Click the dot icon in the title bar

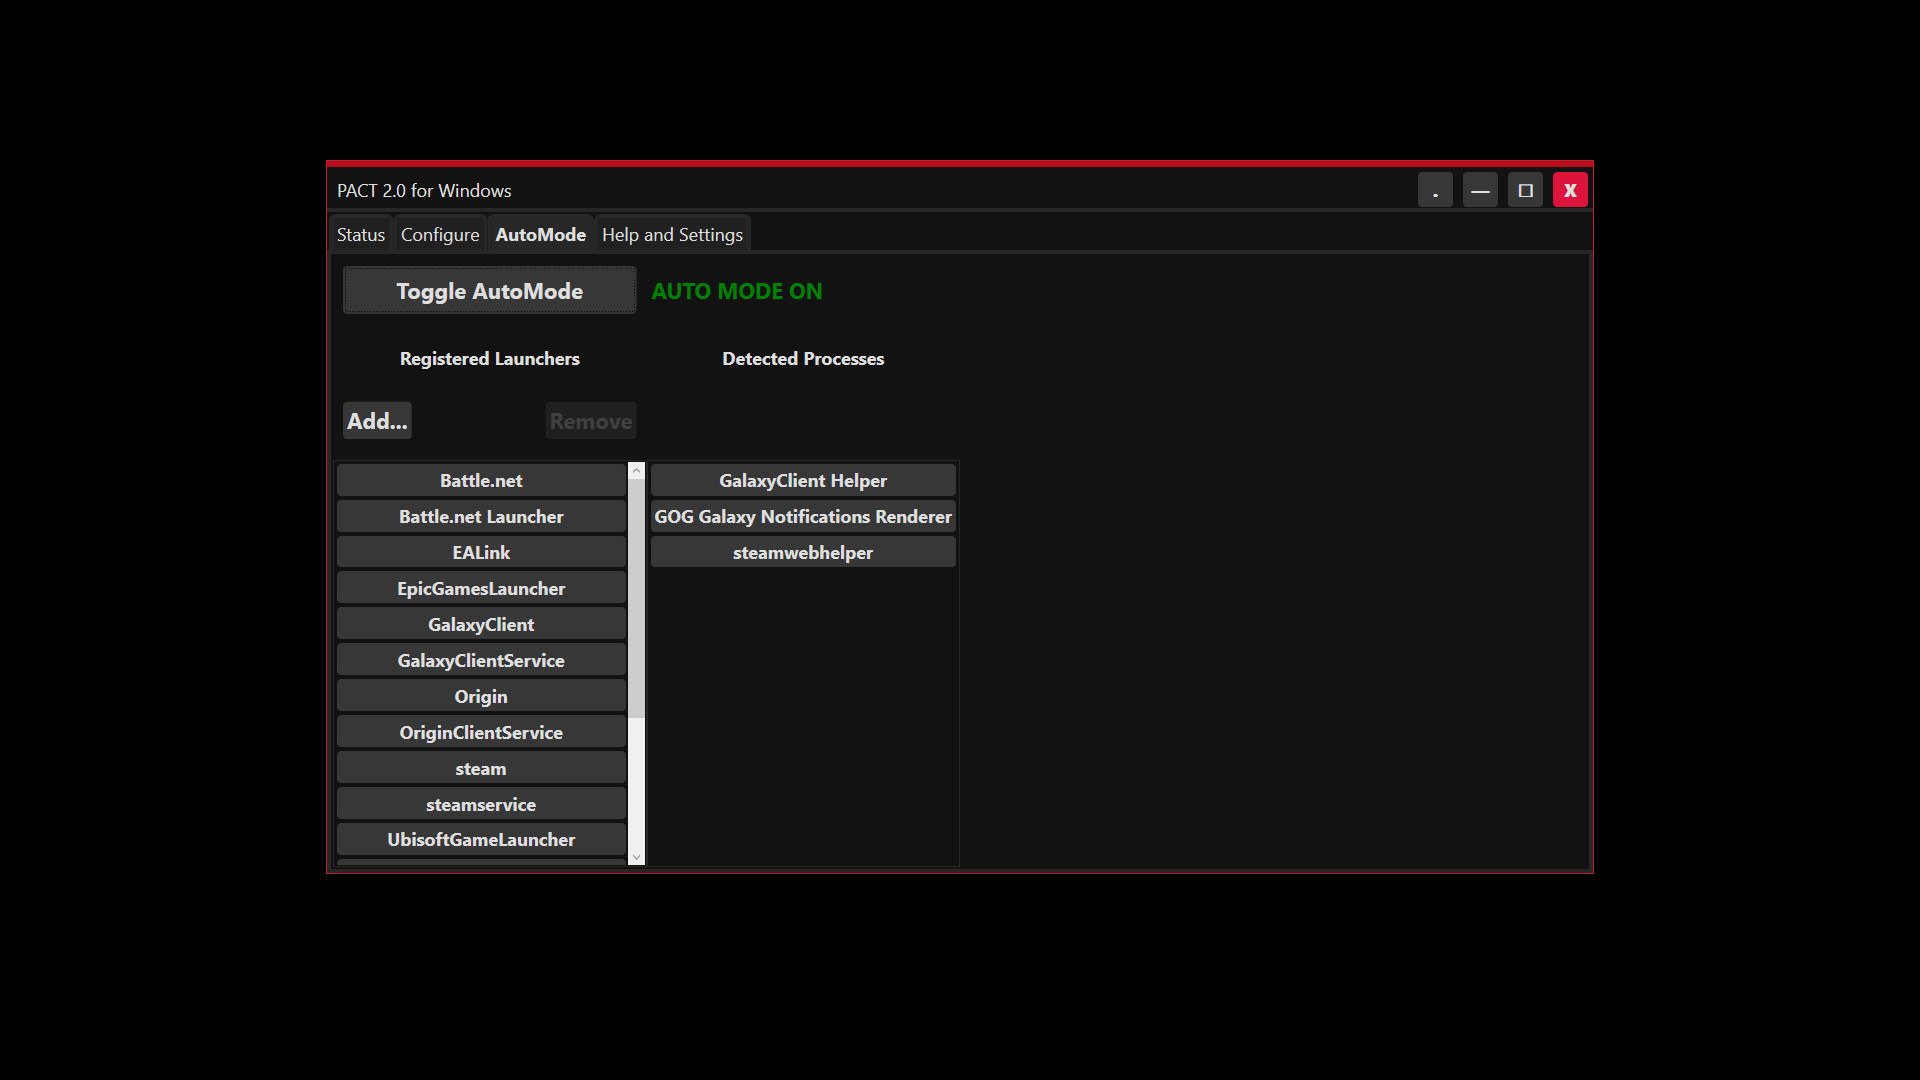[x=1435, y=189]
